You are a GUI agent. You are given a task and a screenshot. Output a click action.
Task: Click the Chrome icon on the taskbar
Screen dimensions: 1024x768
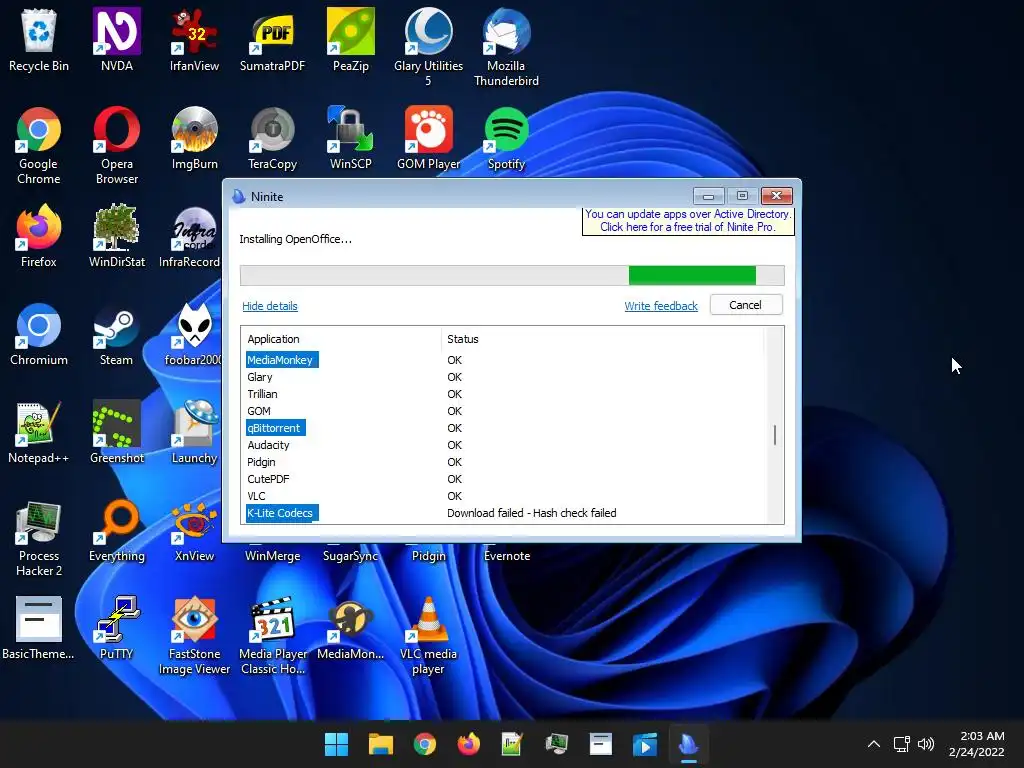(x=424, y=744)
